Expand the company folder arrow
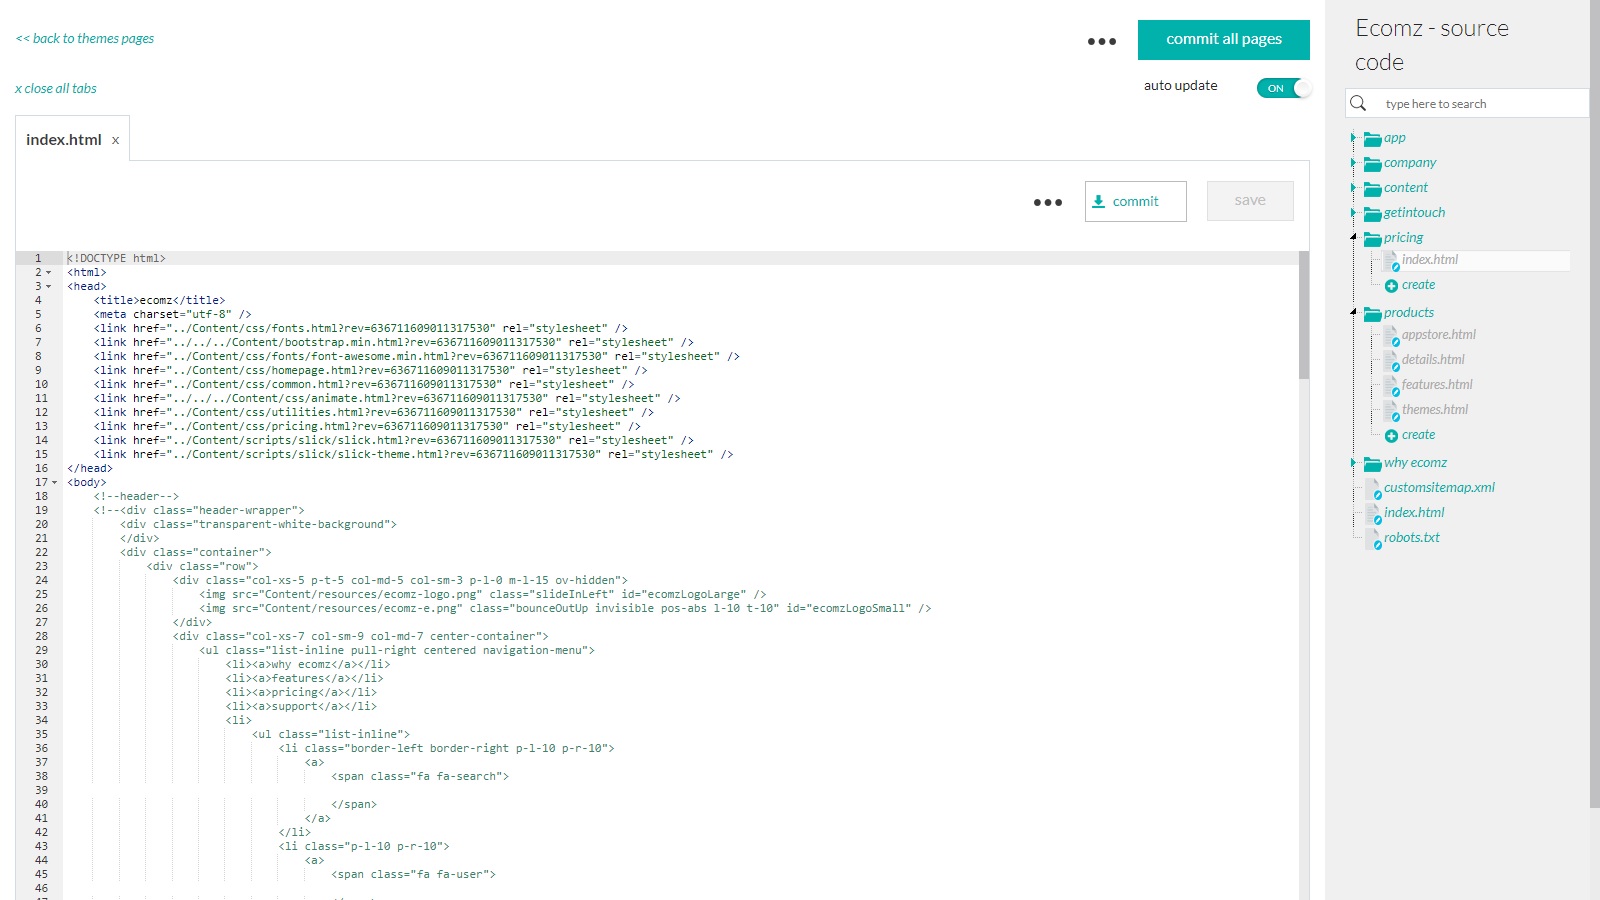This screenshot has width=1600, height=900. click(x=1353, y=163)
